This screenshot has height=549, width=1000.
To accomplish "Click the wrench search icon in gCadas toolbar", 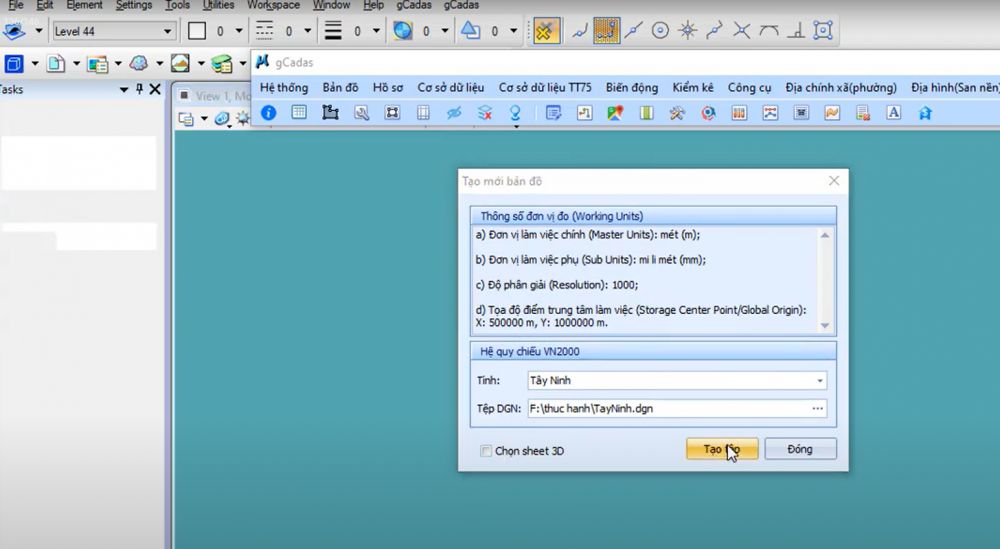I will tap(362, 113).
